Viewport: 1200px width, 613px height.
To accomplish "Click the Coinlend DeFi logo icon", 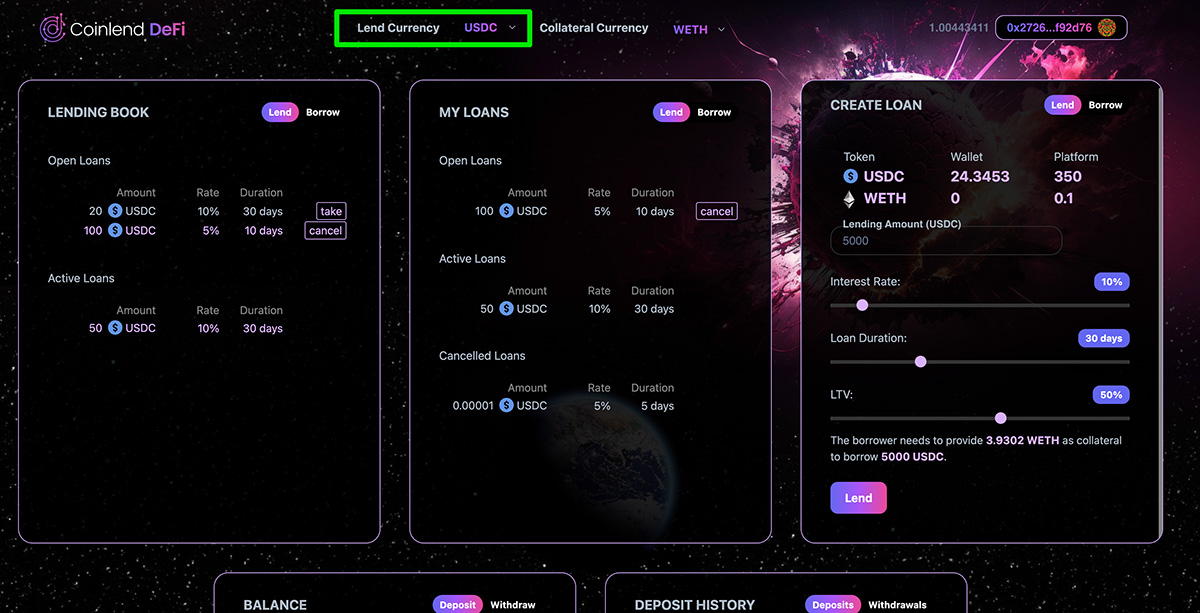I will 52,28.
